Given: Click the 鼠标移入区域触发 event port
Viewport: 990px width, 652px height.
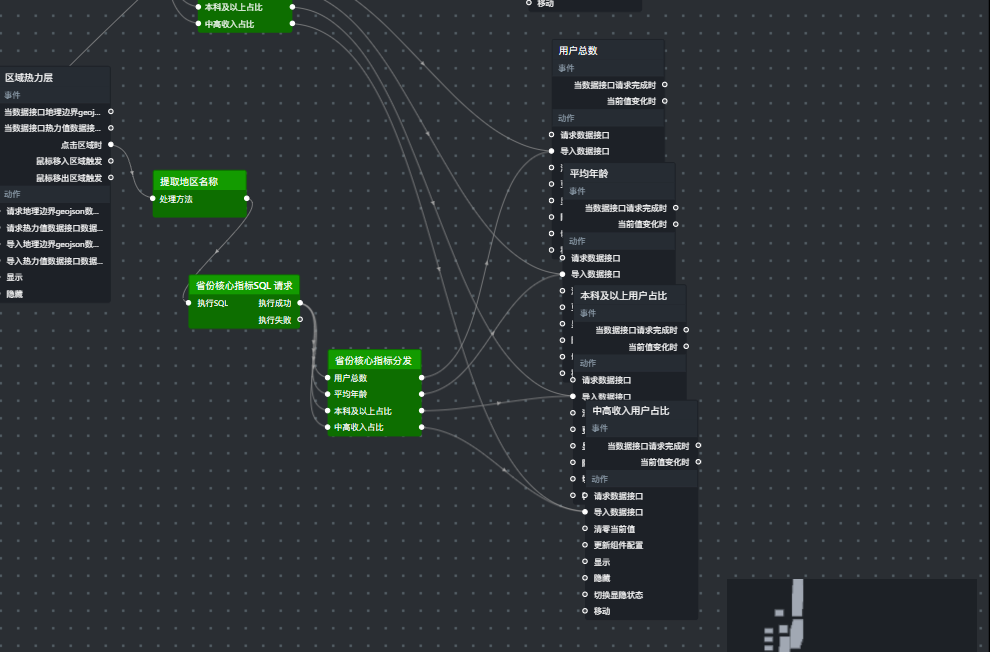Looking at the screenshot, I should [x=111, y=161].
